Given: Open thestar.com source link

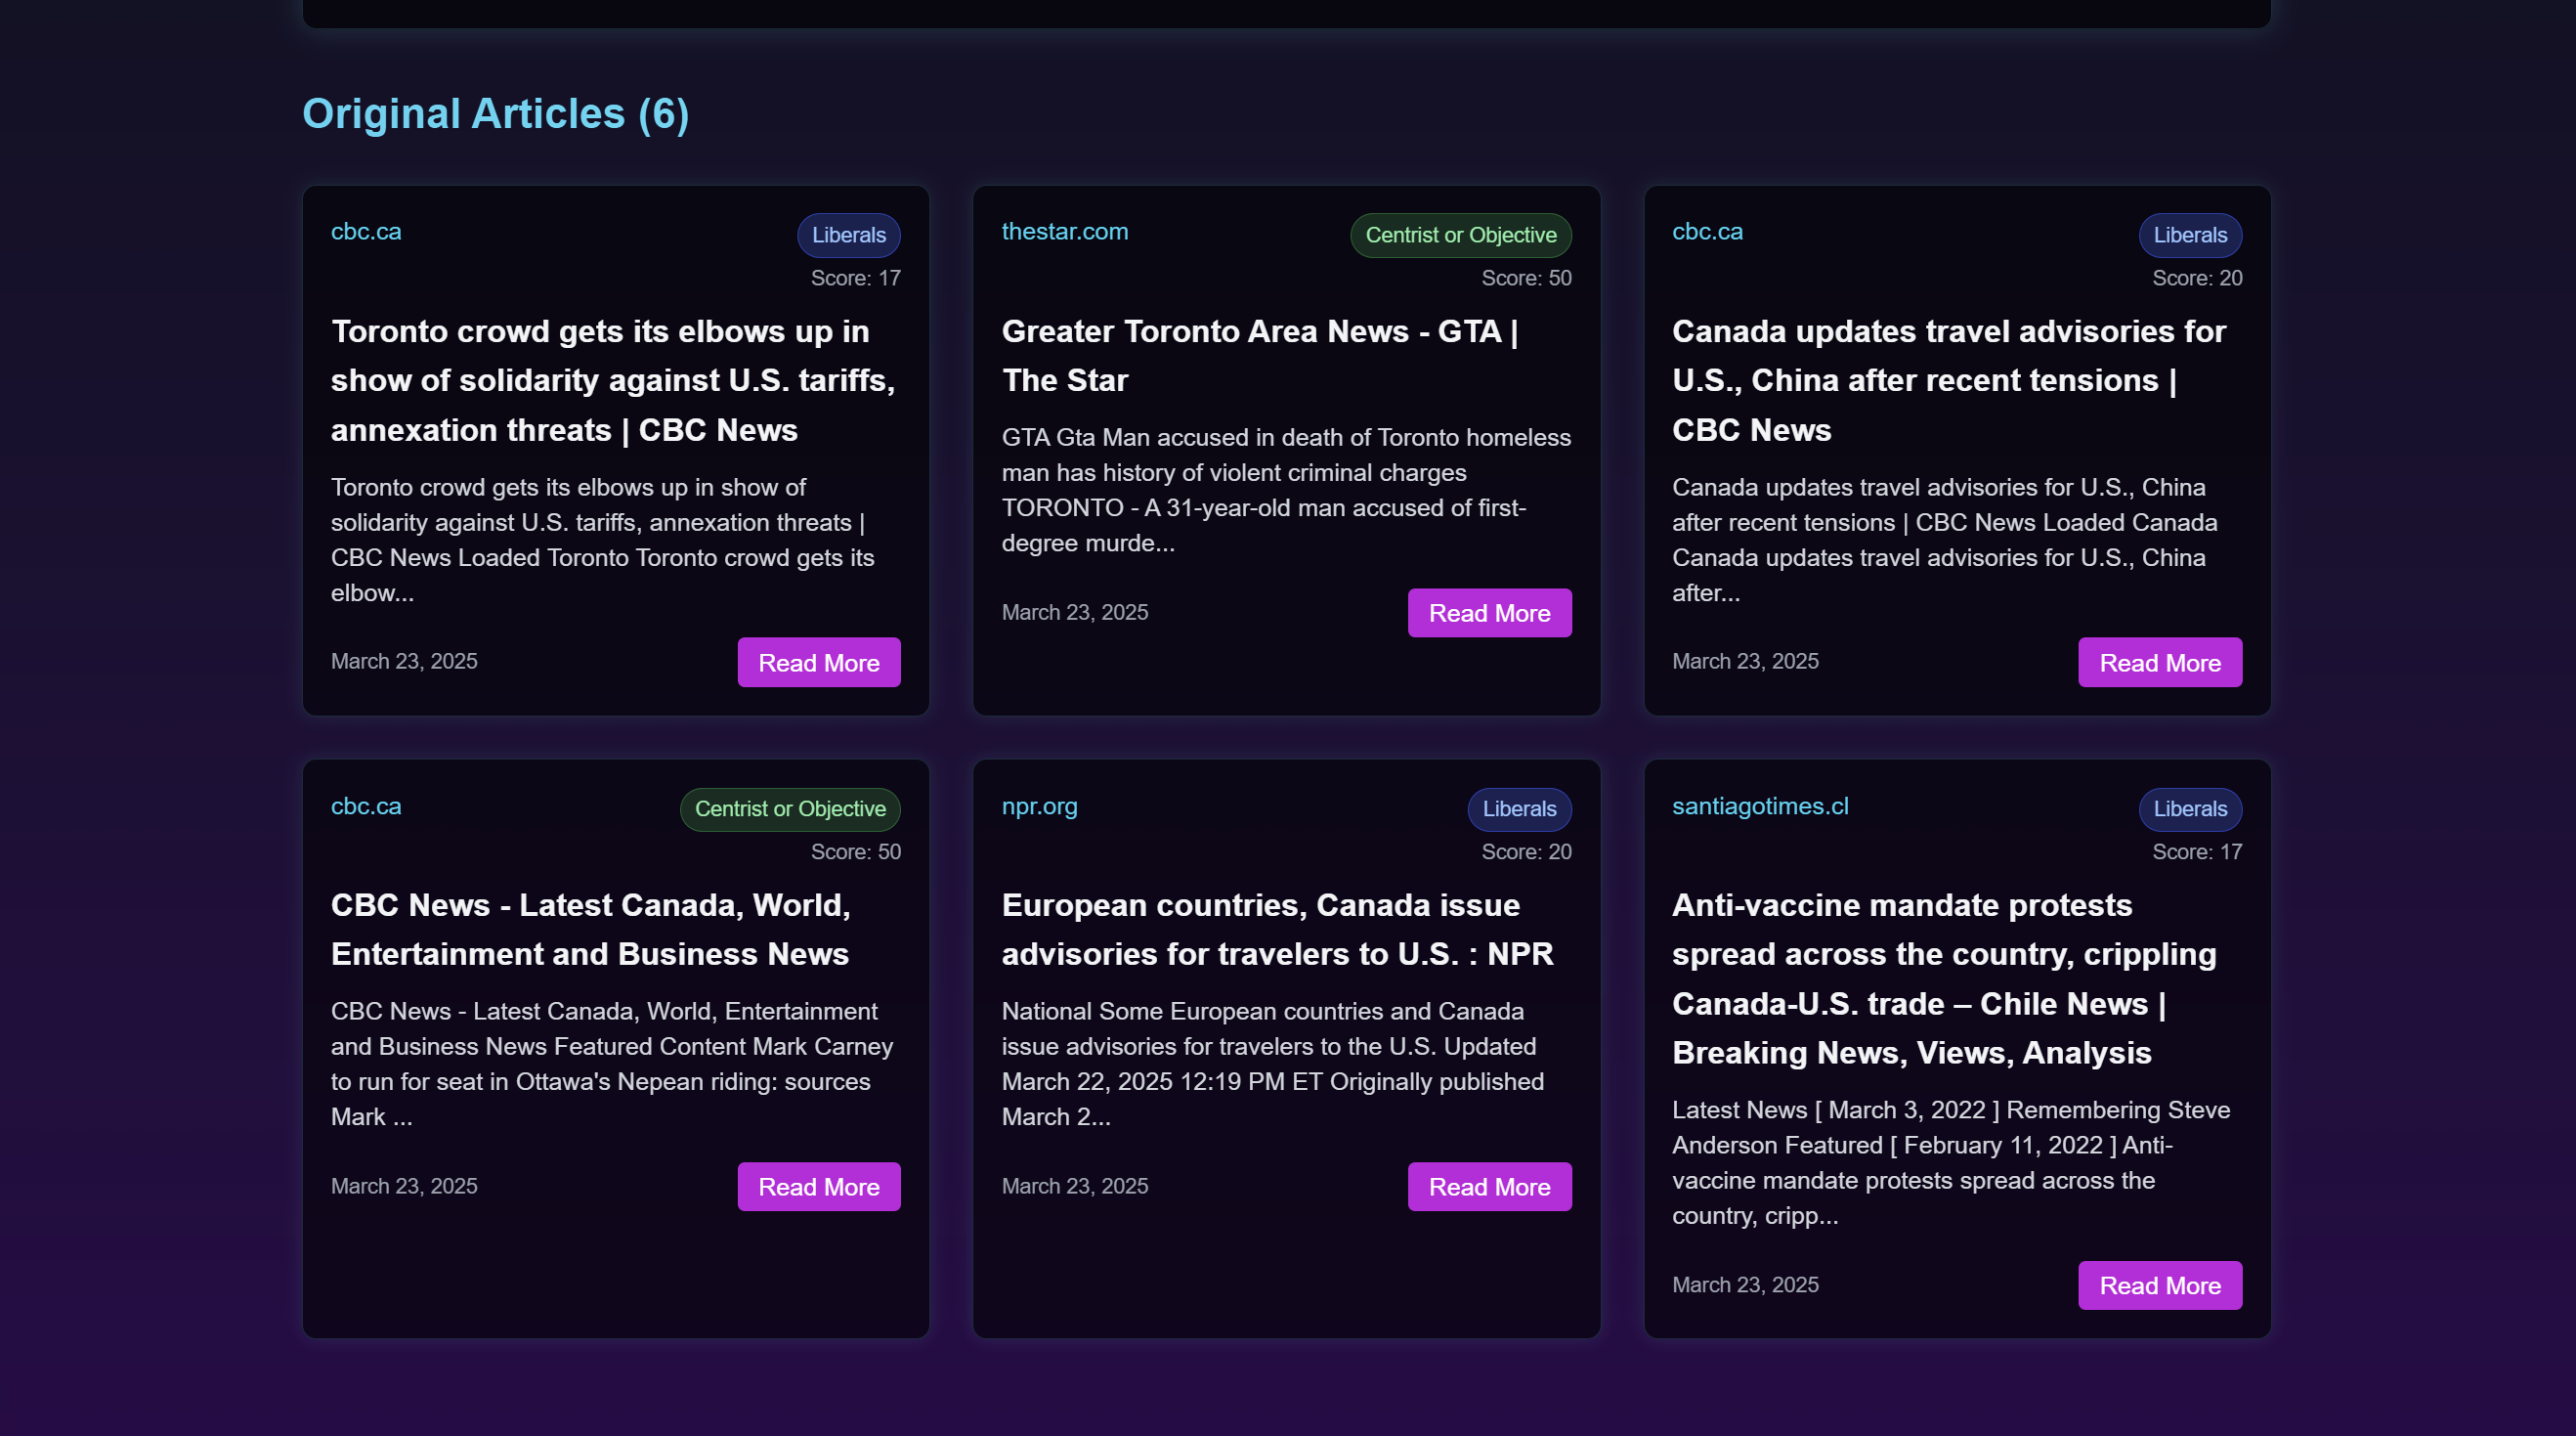Looking at the screenshot, I should [1064, 231].
